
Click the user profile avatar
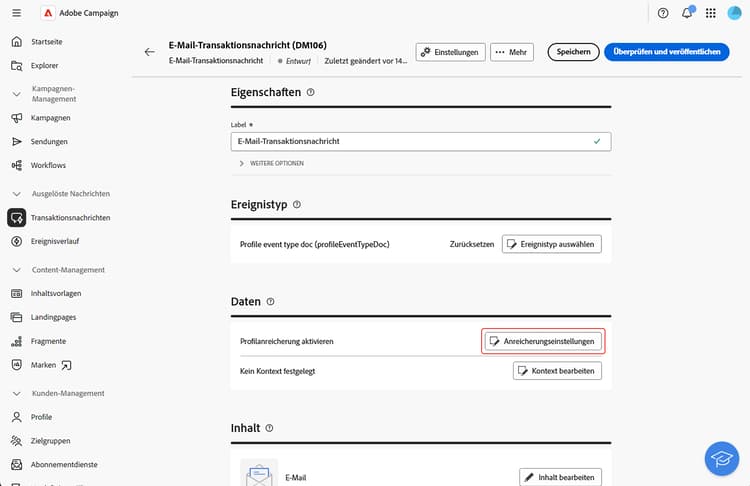point(735,13)
